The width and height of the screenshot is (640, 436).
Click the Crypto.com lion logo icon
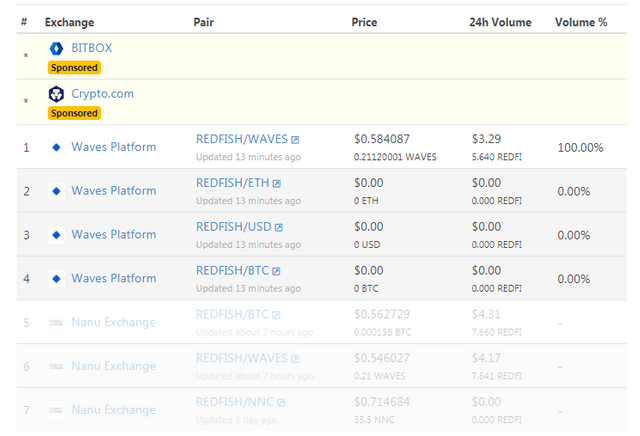[56, 94]
